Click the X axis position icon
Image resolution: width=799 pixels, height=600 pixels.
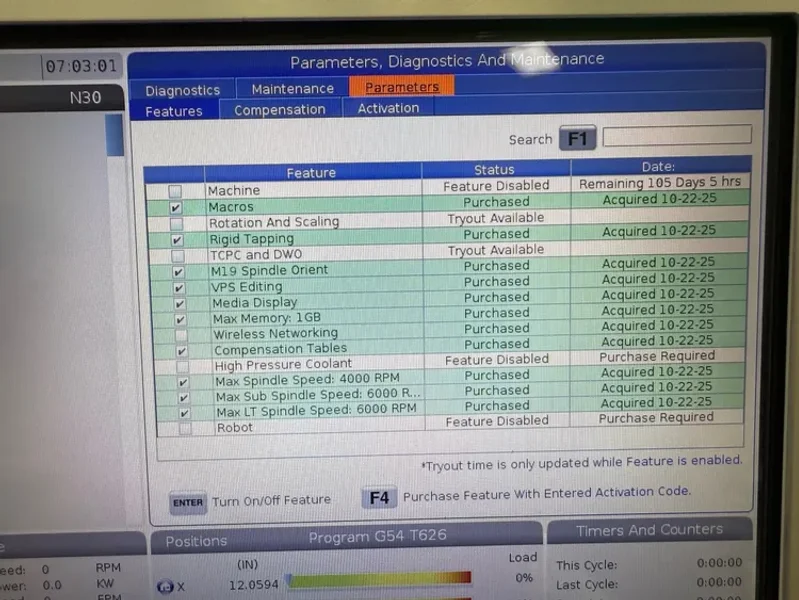pos(166,587)
